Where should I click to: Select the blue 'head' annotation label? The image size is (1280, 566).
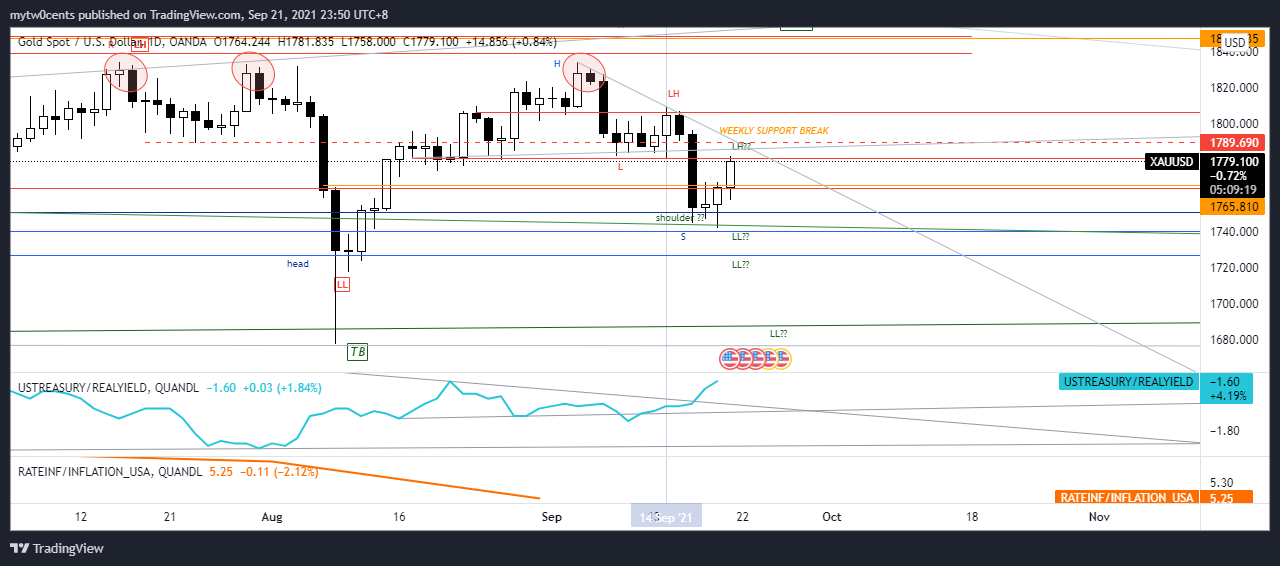298,264
